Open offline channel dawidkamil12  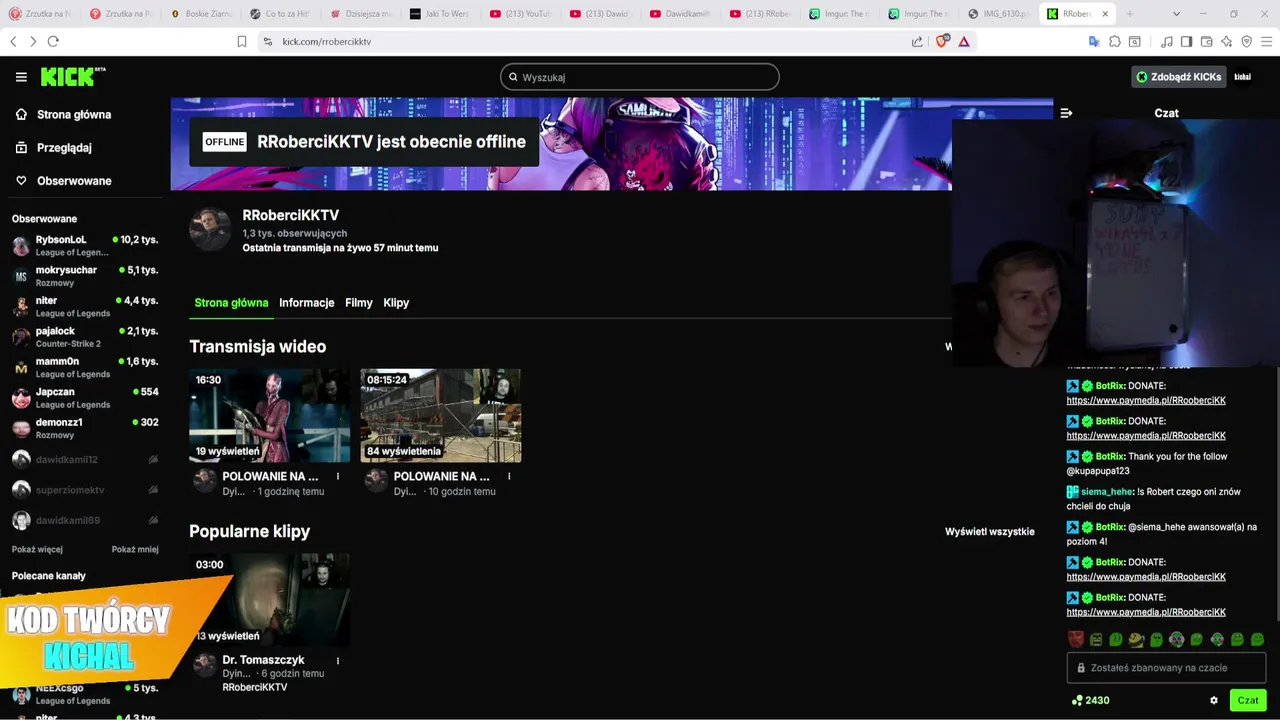[85, 460]
